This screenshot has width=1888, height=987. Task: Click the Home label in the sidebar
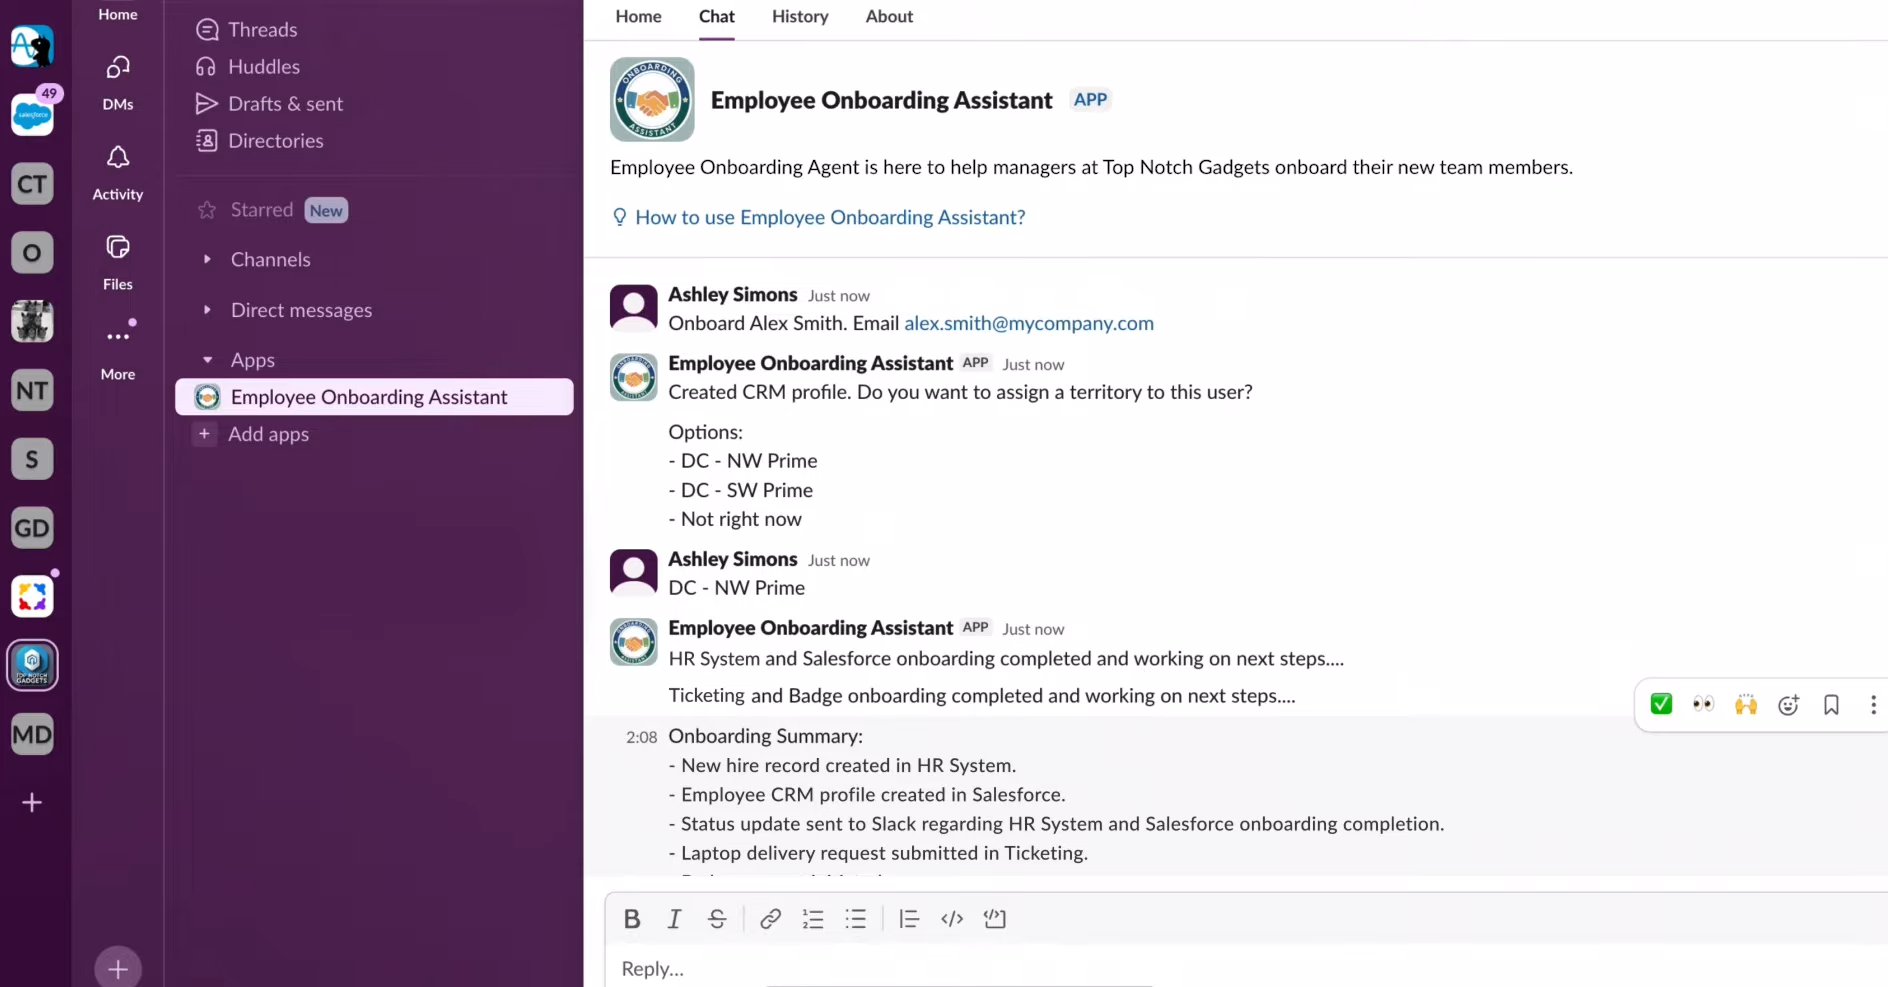pos(118,14)
